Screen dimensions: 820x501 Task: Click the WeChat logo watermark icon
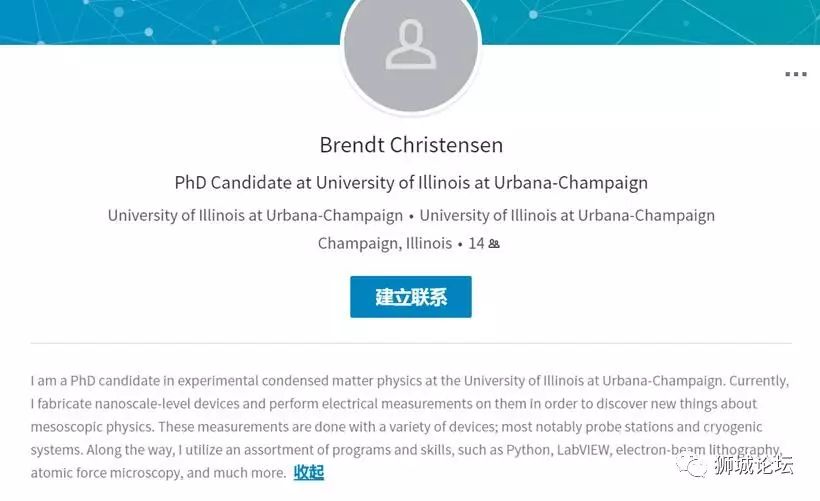click(x=690, y=465)
